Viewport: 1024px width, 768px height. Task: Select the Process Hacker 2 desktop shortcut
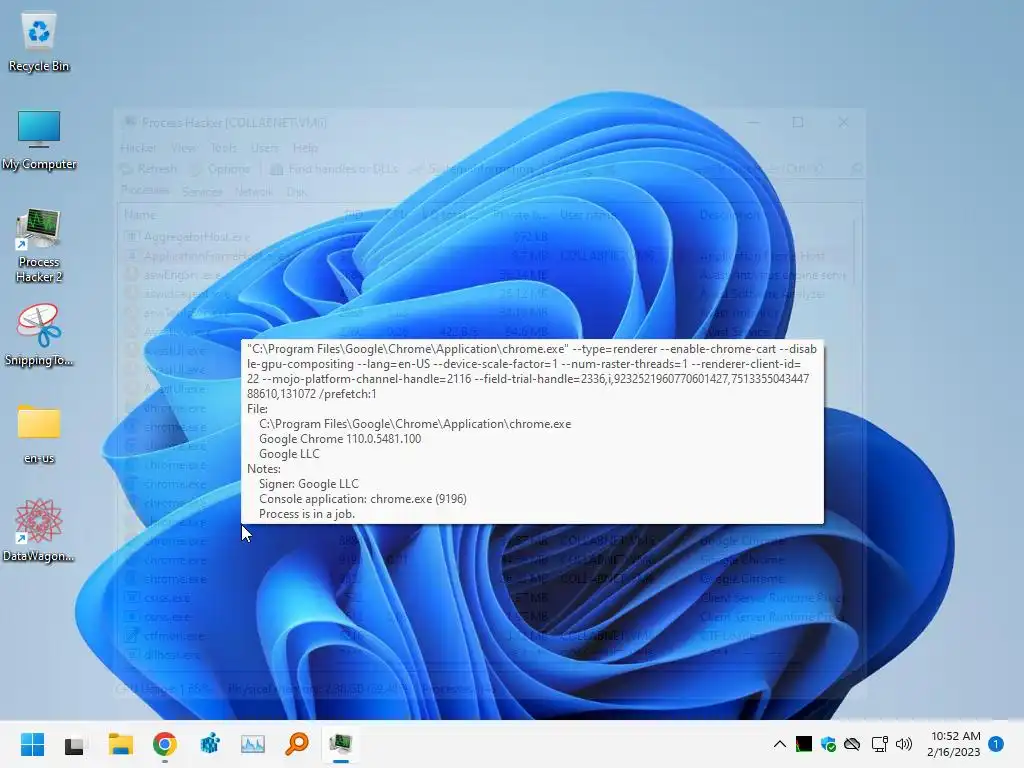click(39, 245)
